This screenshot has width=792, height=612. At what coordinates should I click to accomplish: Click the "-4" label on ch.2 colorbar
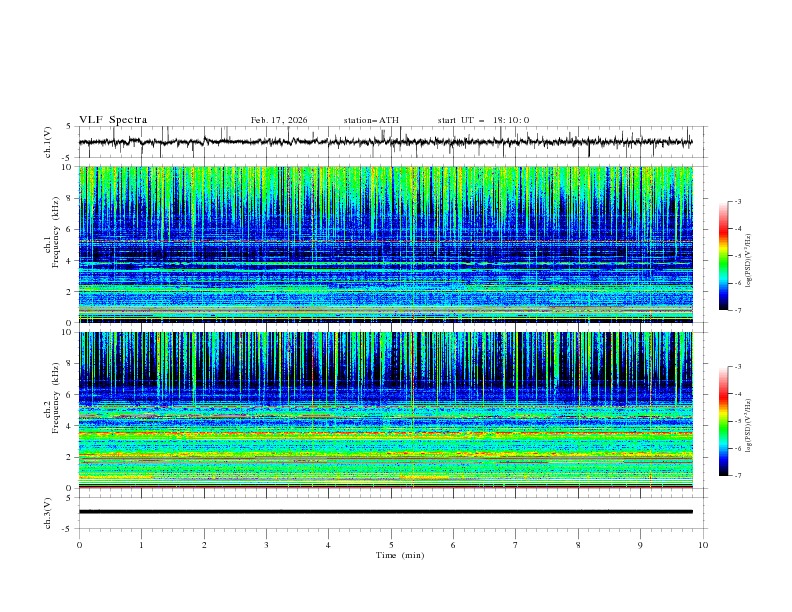(738, 394)
